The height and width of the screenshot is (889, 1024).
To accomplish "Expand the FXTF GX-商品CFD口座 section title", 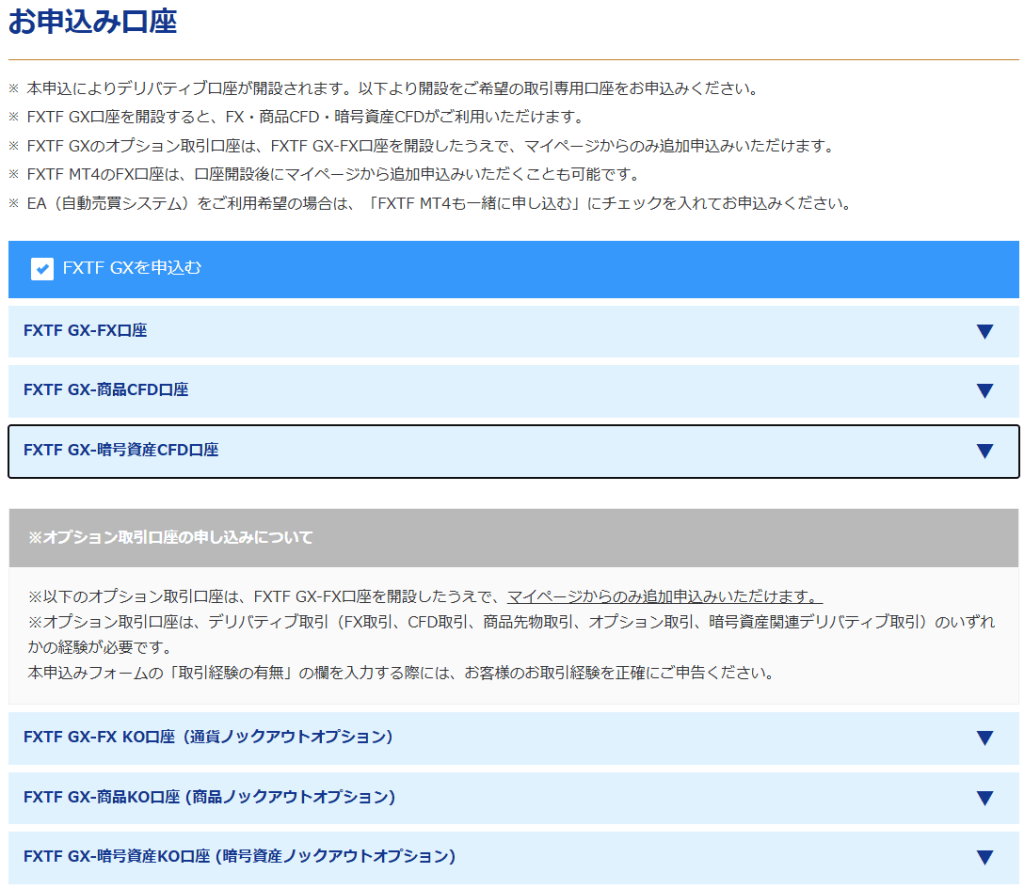I will [x=106, y=390].
